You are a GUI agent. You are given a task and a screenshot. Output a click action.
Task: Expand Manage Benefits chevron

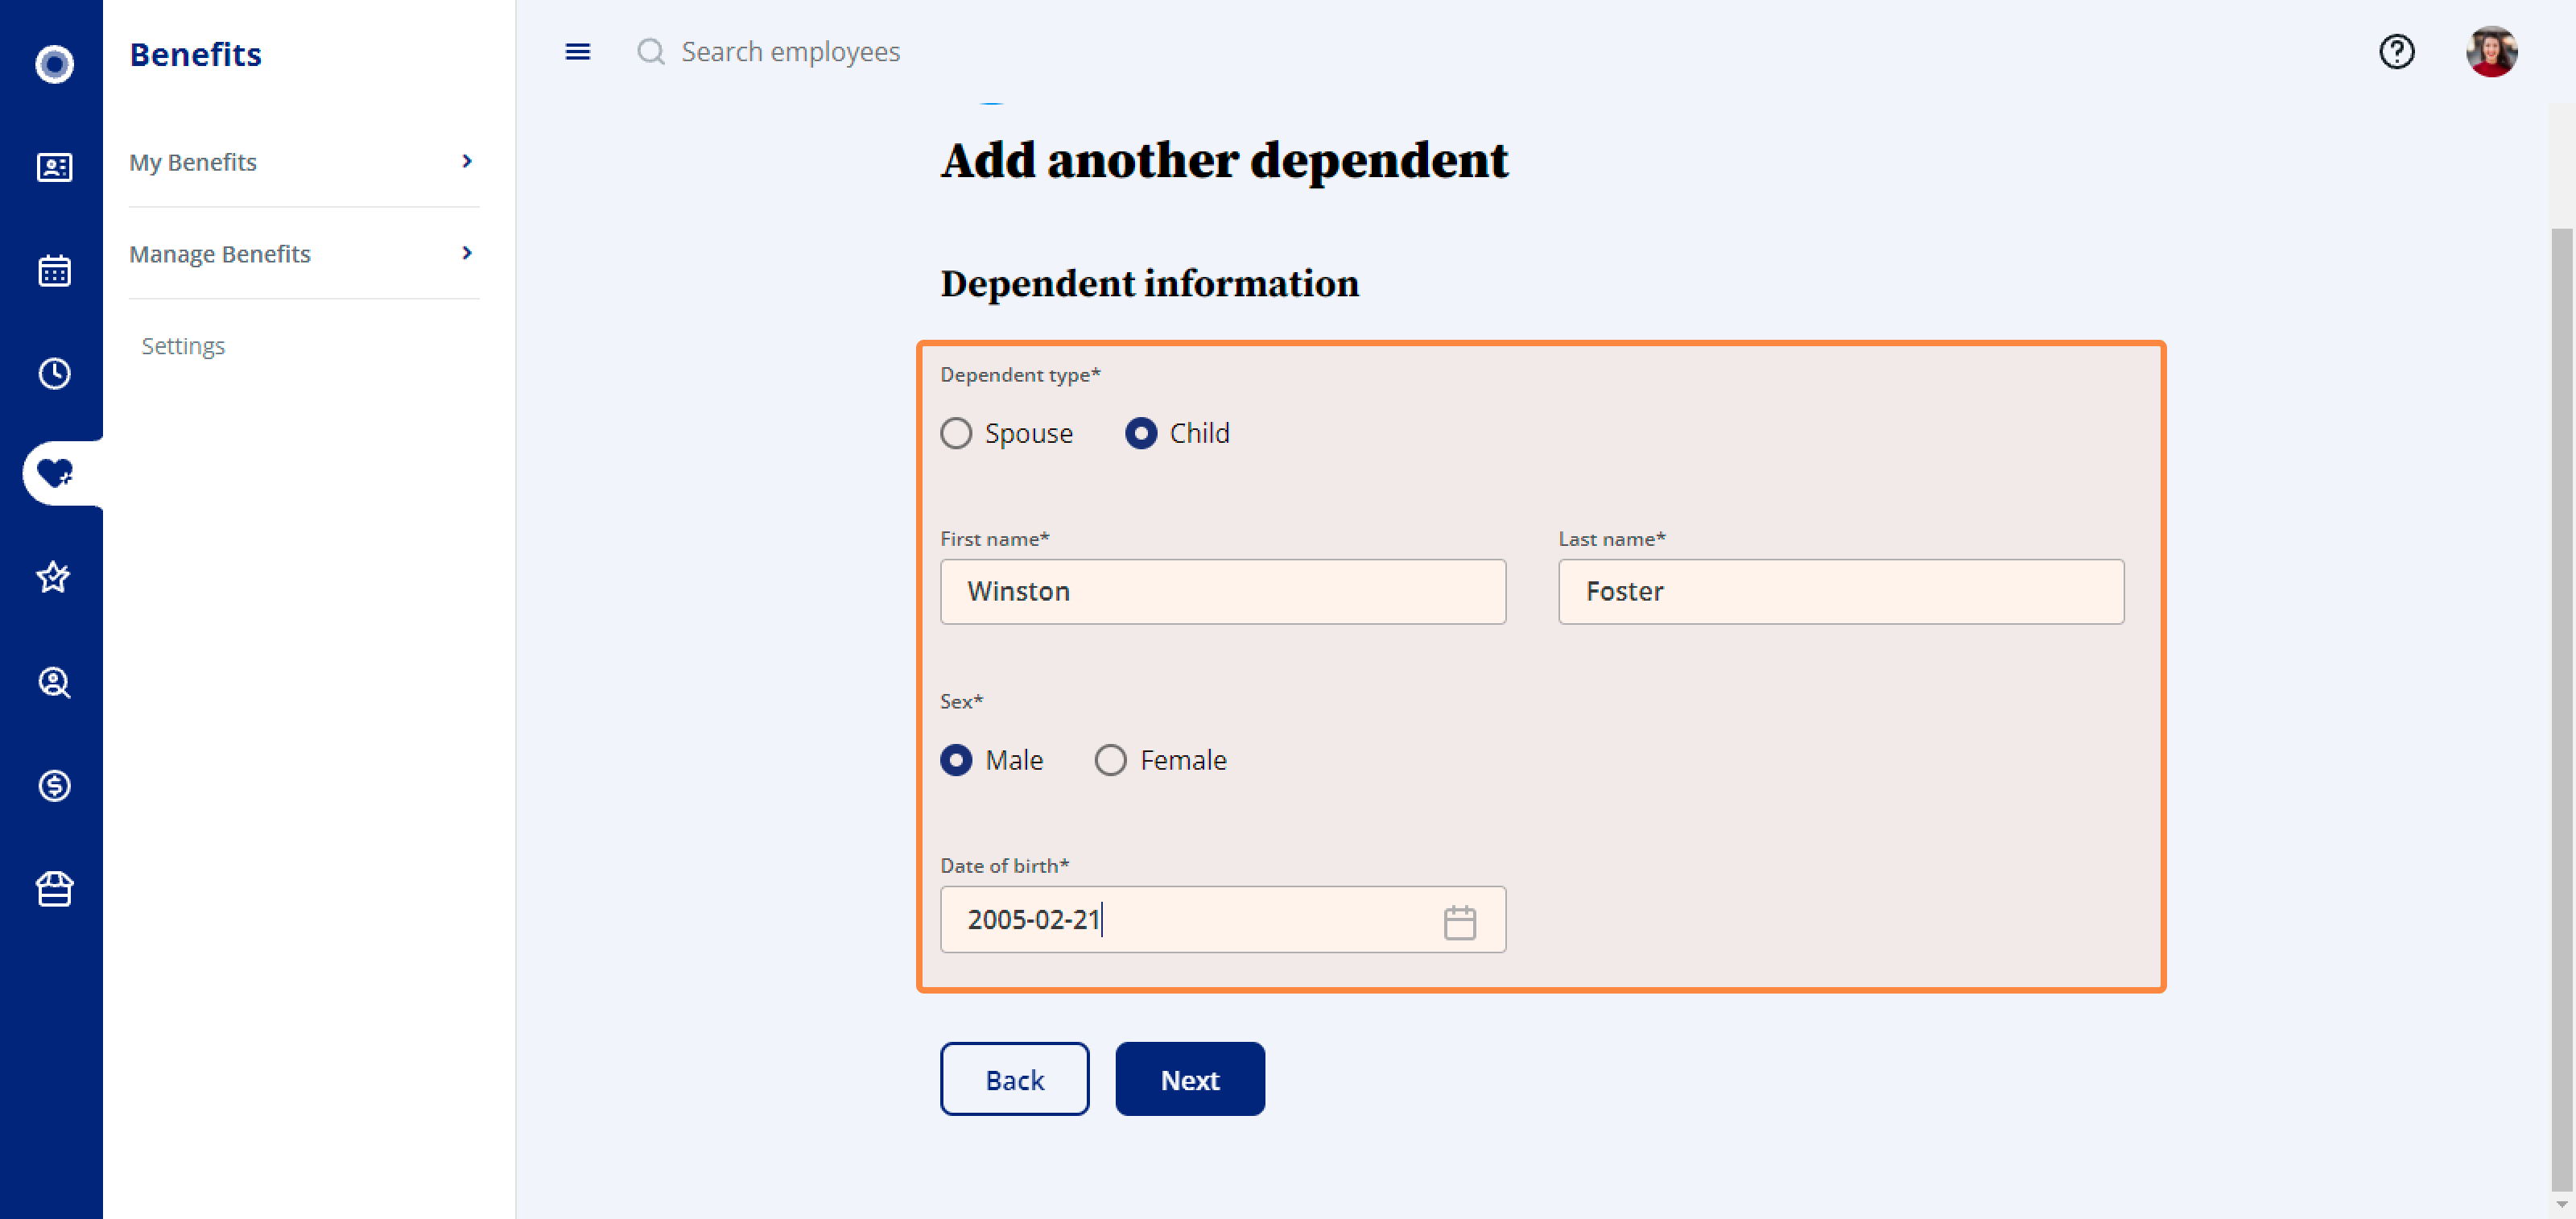[466, 253]
